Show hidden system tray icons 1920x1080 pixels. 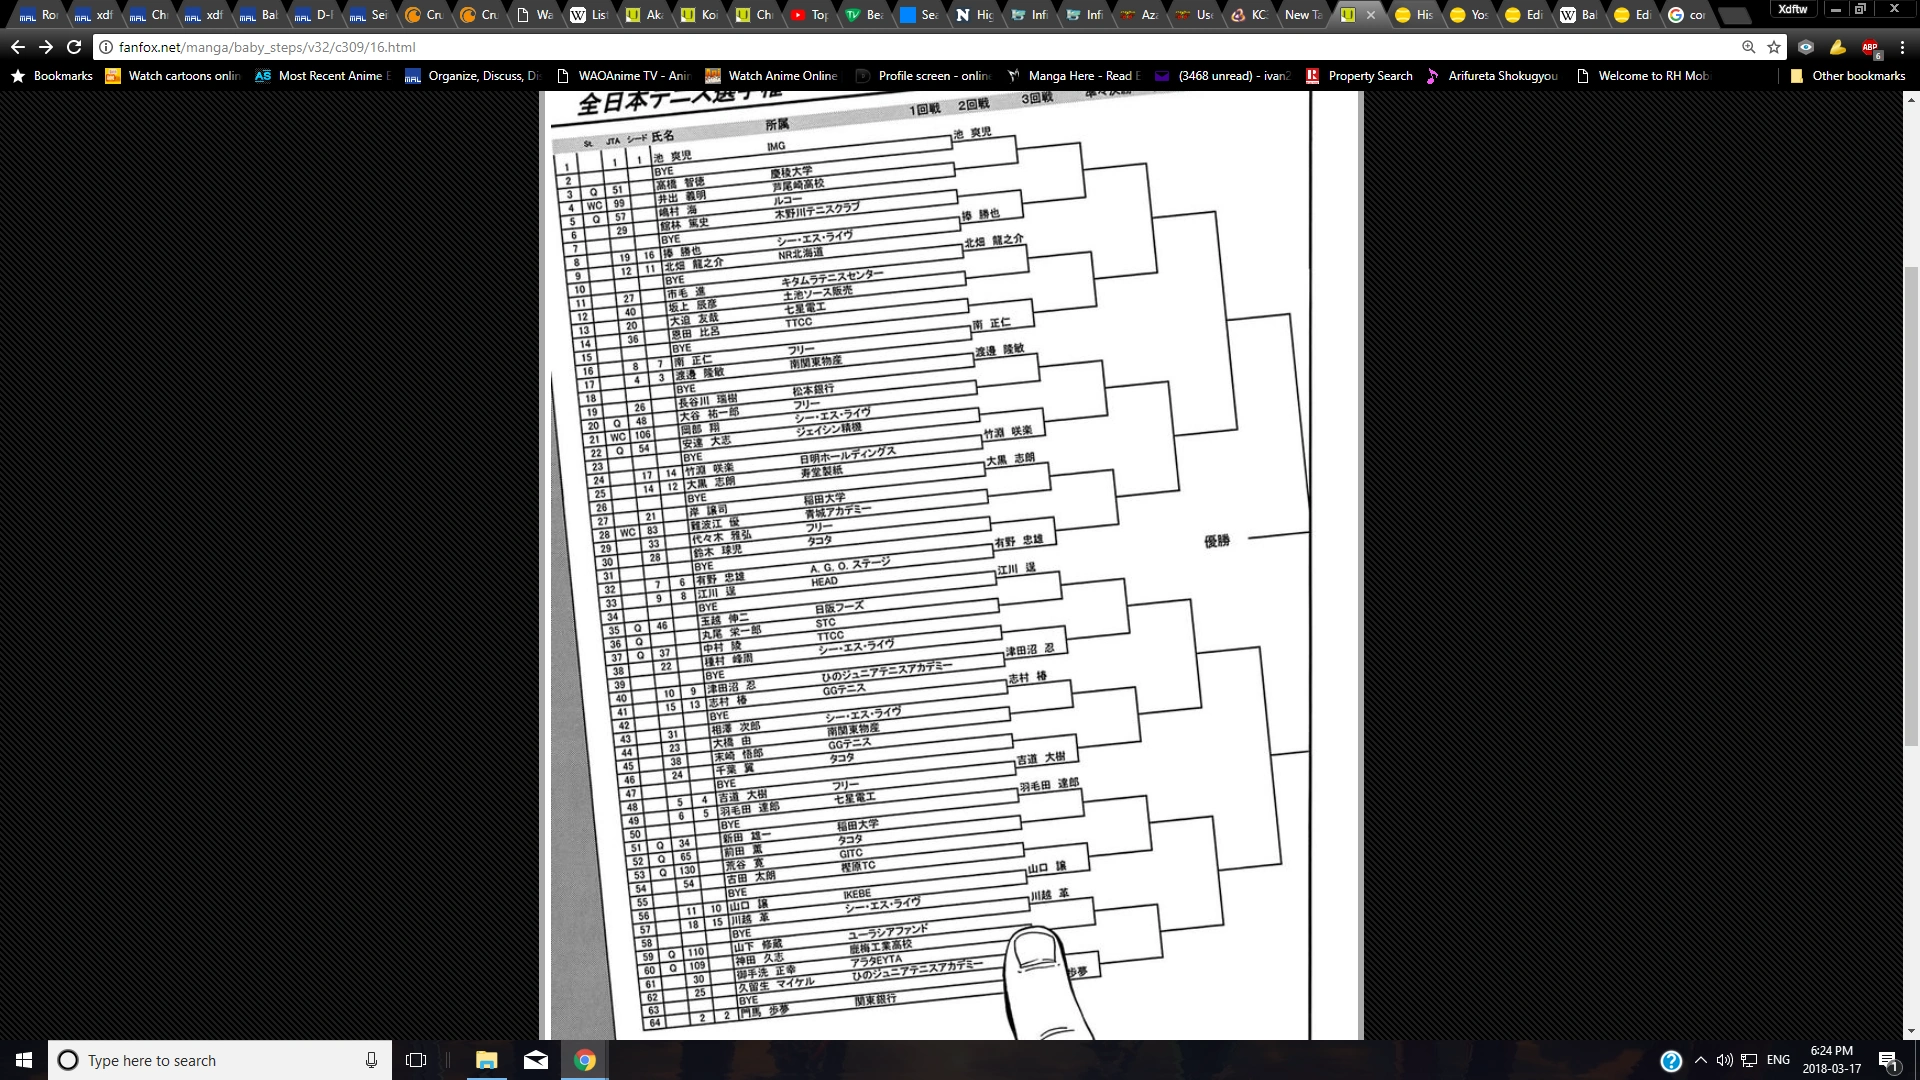(x=1700, y=1060)
